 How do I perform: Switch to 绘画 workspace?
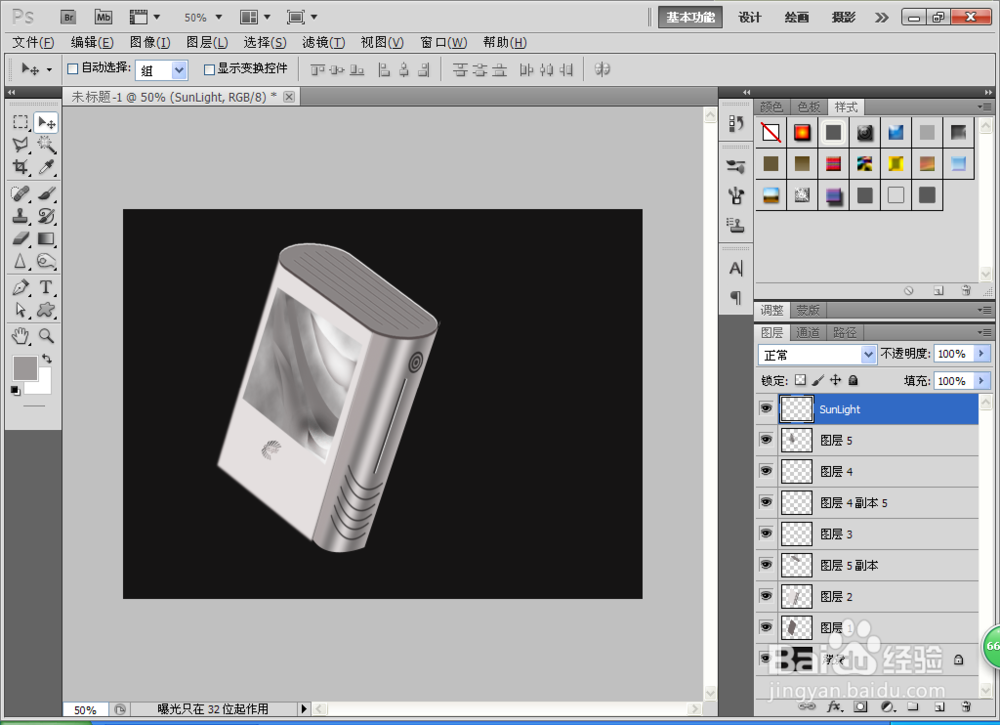click(797, 17)
